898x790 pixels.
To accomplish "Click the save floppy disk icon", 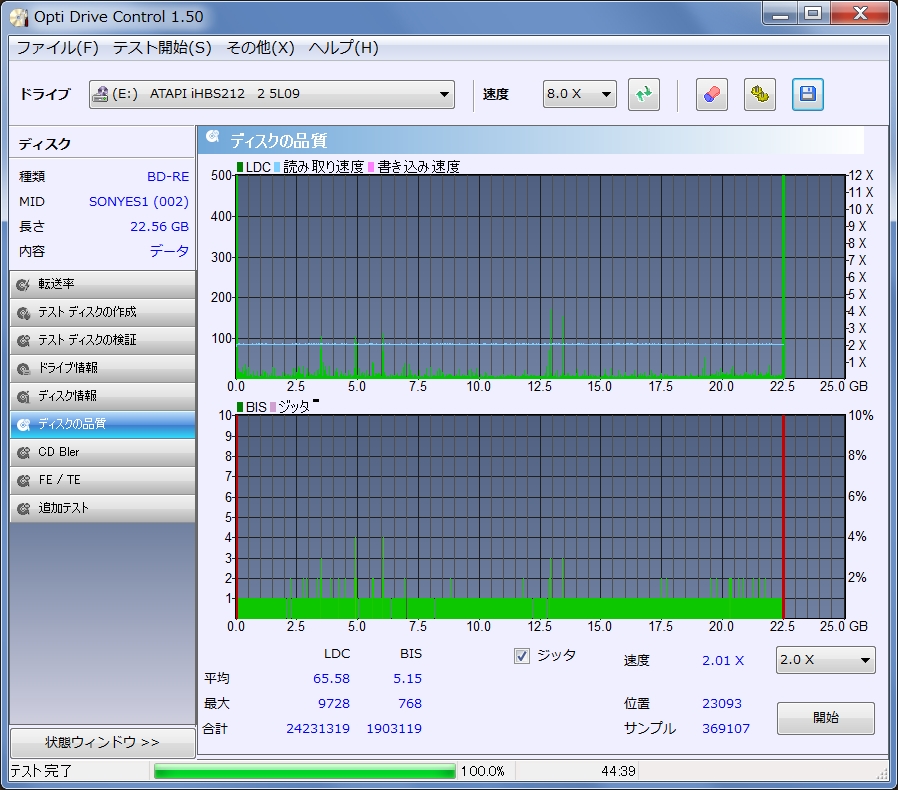I will point(808,95).
